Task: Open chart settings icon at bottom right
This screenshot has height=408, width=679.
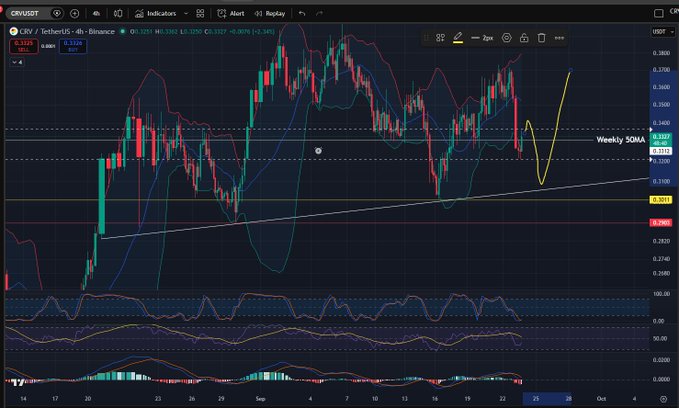Action: coord(663,398)
